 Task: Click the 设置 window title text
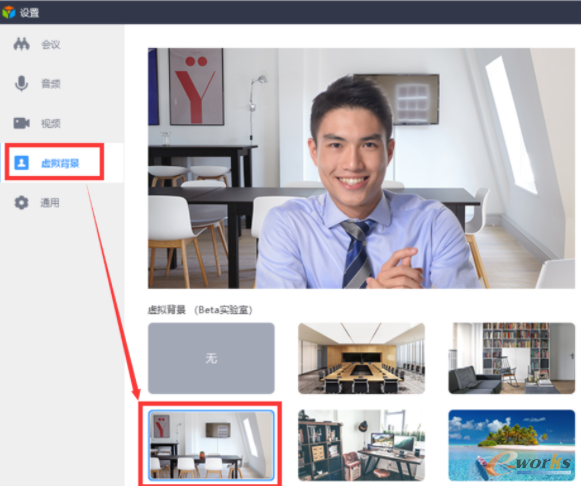coord(29,13)
